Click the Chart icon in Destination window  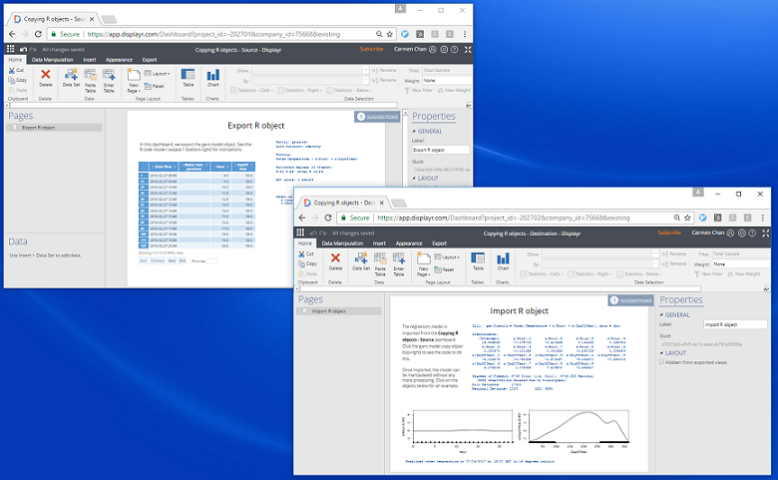coord(503,259)
